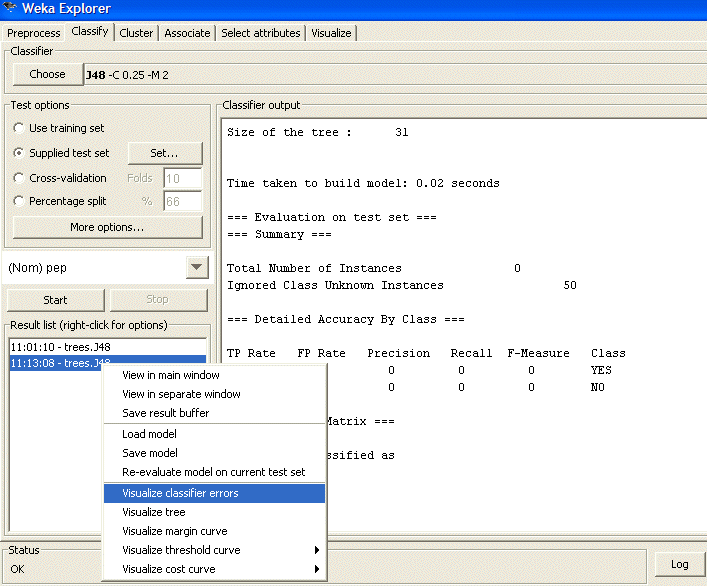Switch to the Preprocess tab

coord(34,33)
